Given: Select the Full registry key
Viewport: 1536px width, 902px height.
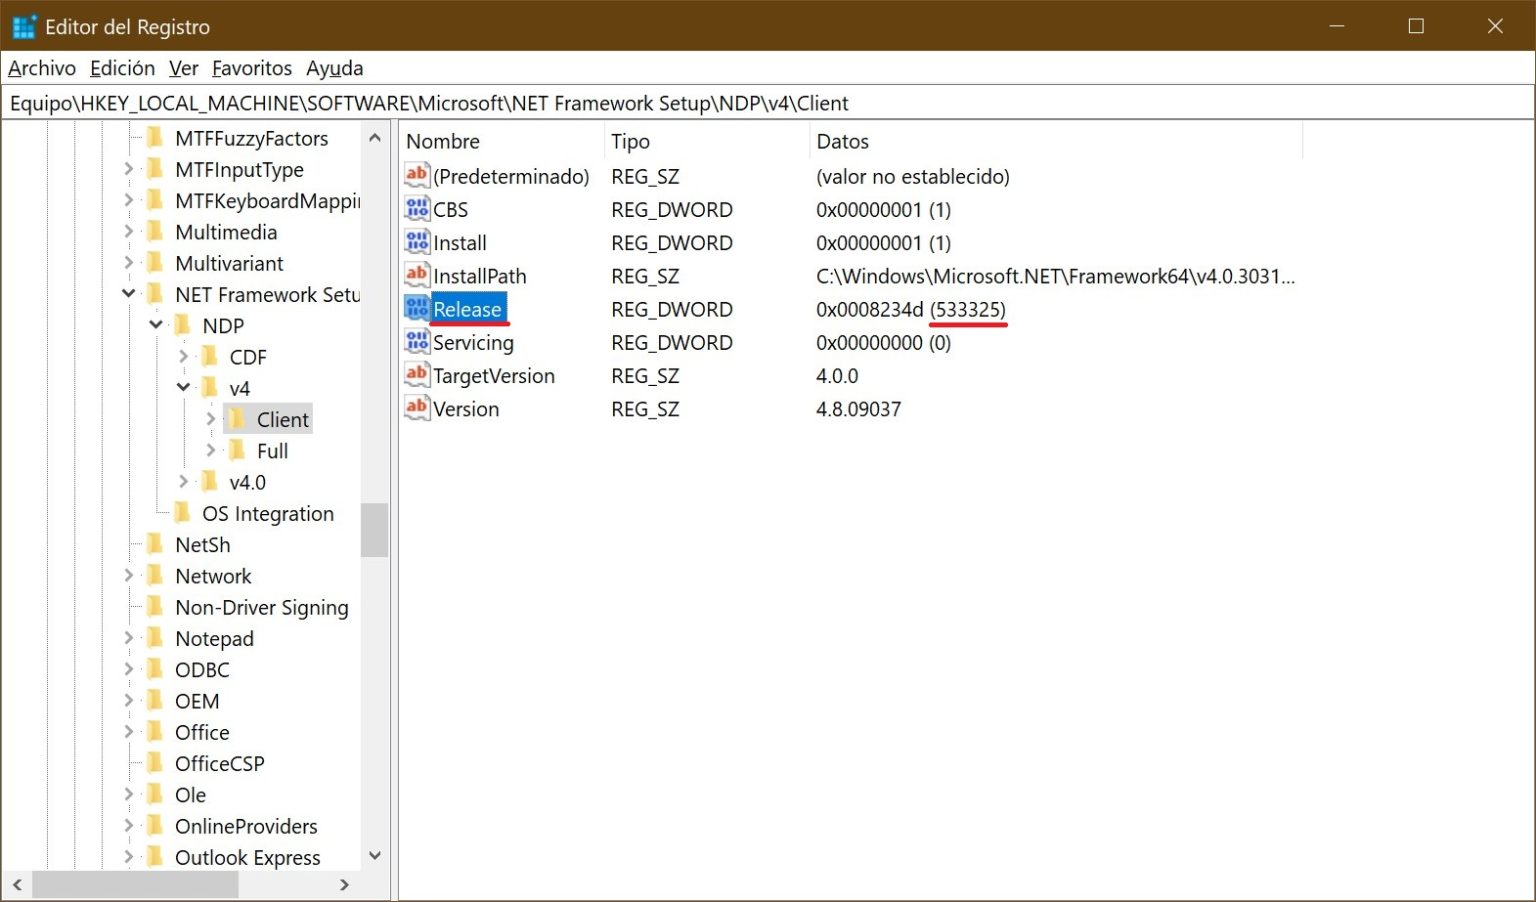Looking at the screenshot, I should tap(272, 450).
